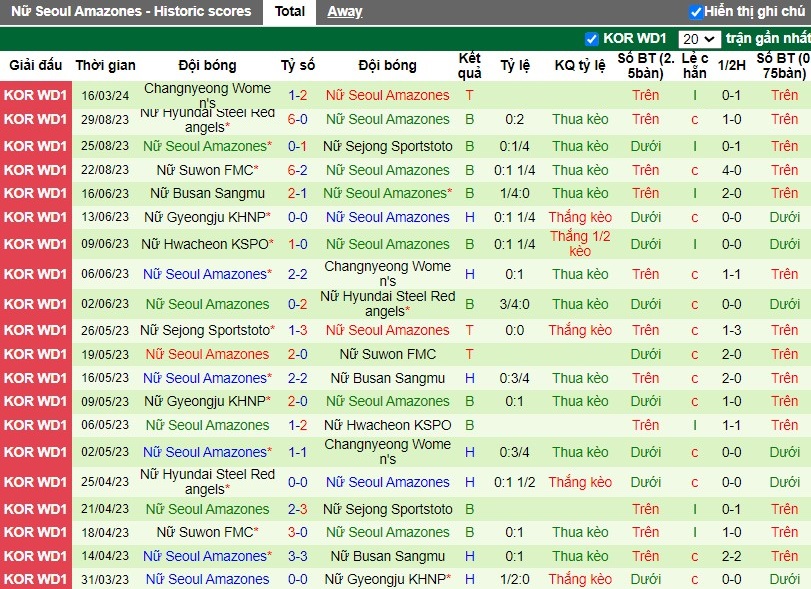The image size is (811, 589).
Task: Click the Thời gian column header
Action: pyautogui.click(x=105, y=65)
